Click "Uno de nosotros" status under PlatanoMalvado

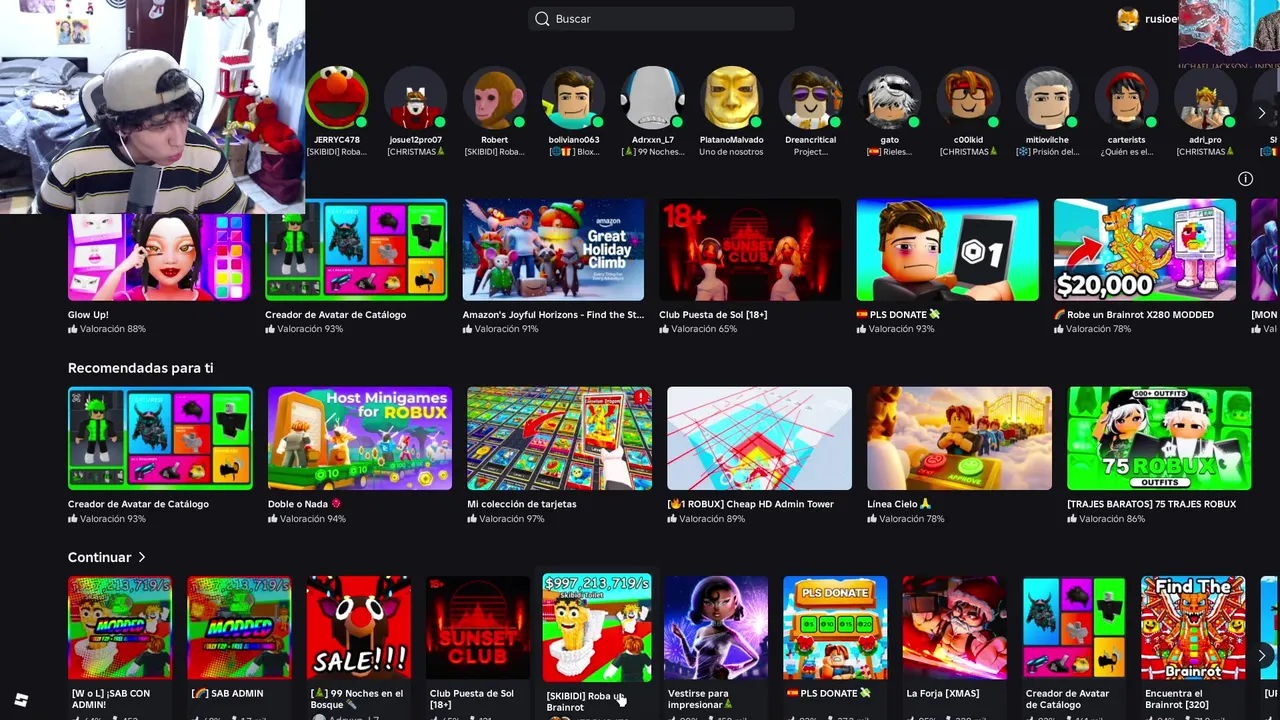click(x=731, y=152)
